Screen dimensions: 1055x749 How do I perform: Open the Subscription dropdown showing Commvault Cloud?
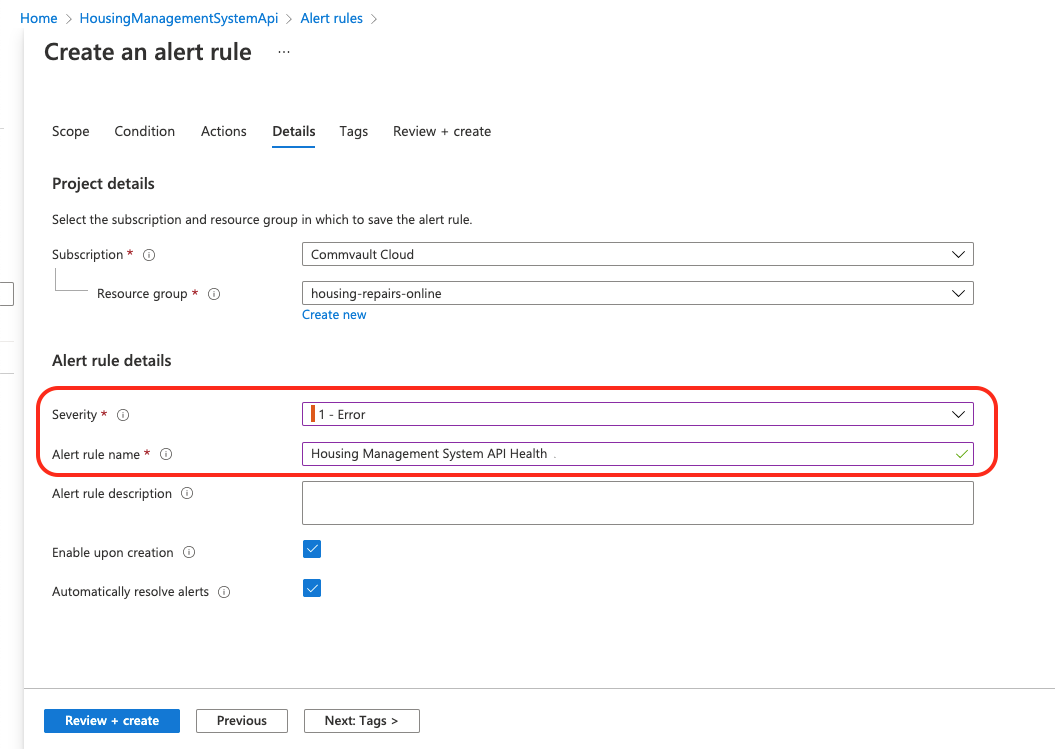coord(638,254)
